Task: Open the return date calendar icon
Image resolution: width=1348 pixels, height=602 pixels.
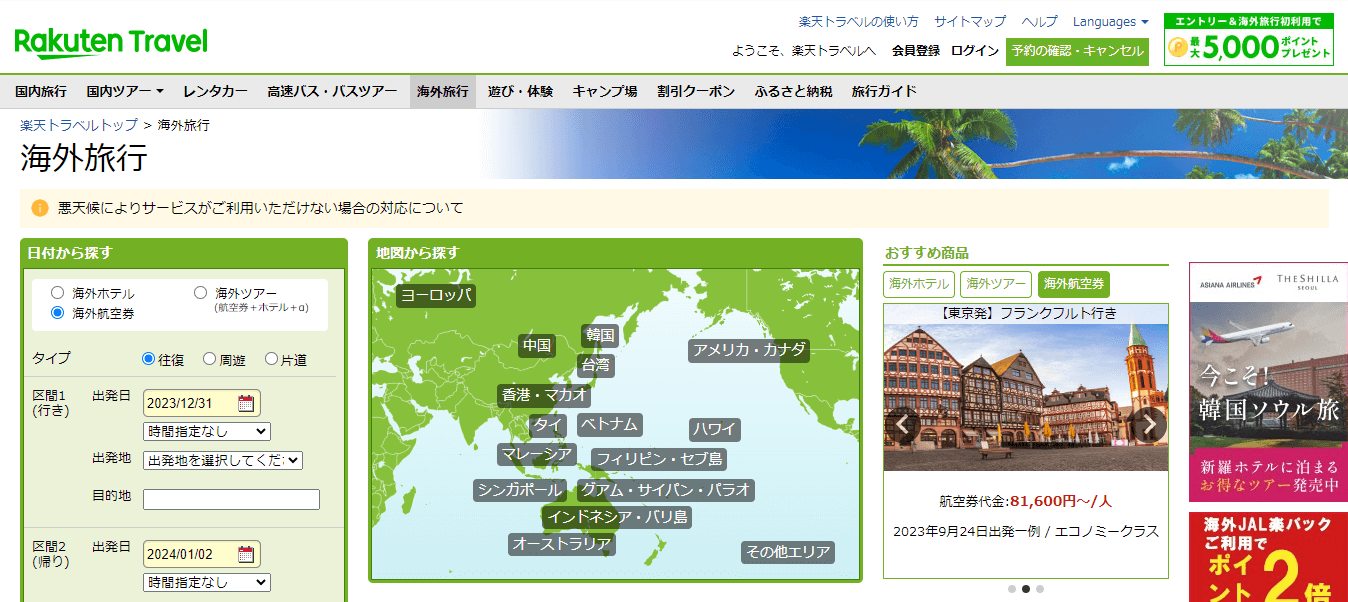Action: [x=246, y=555]
